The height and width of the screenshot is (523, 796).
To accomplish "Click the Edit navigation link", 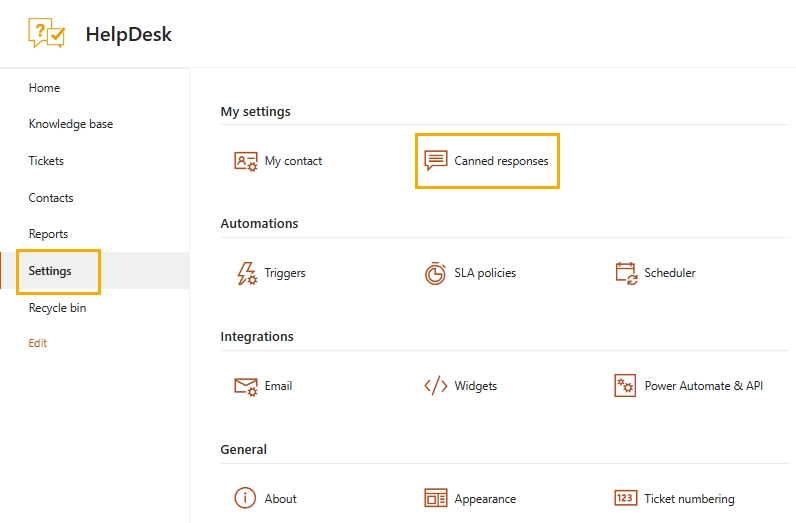I will (x=38, y=343).
